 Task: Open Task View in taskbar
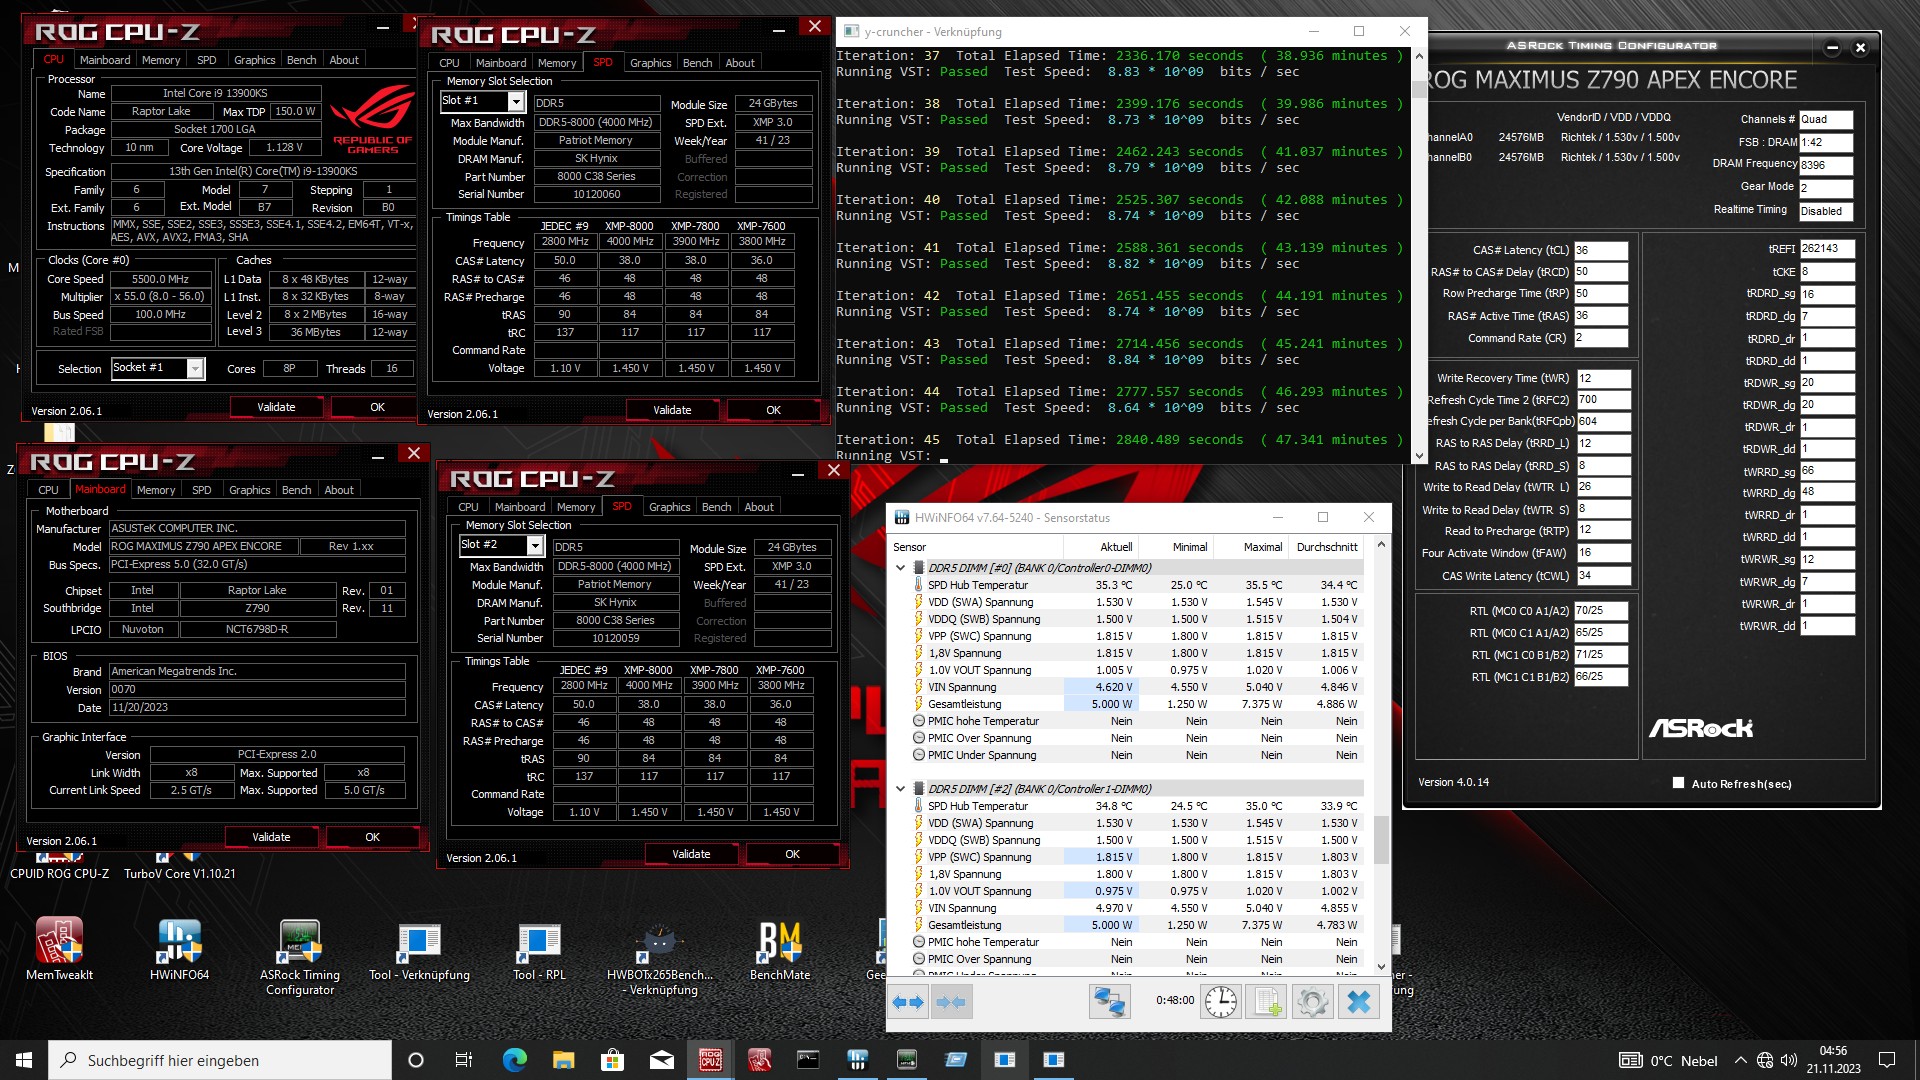(464, 1060)
